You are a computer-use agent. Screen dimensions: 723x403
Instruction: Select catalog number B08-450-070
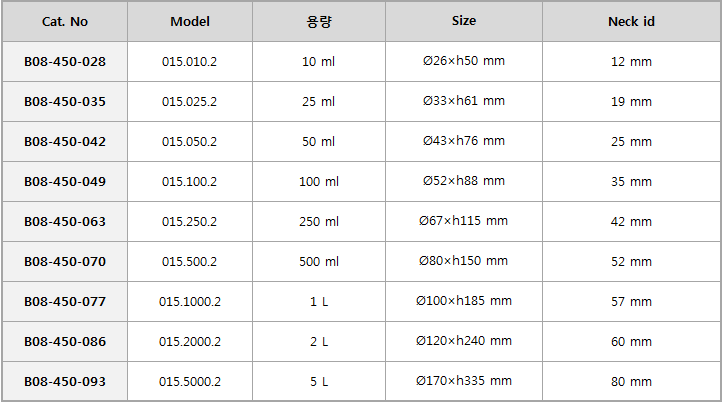pos(65,261)
